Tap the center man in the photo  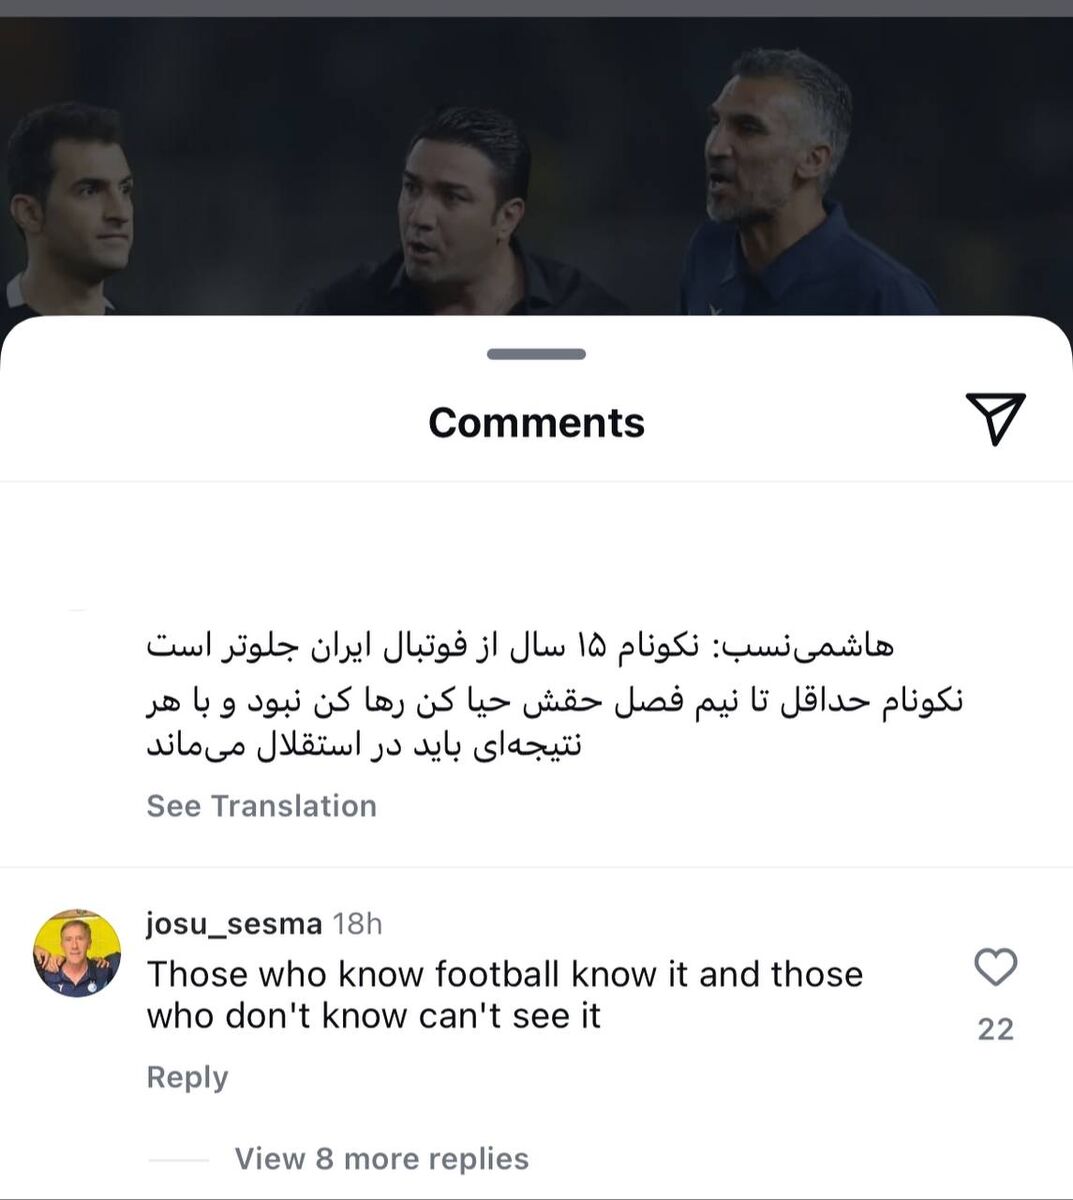pos(460,215)
